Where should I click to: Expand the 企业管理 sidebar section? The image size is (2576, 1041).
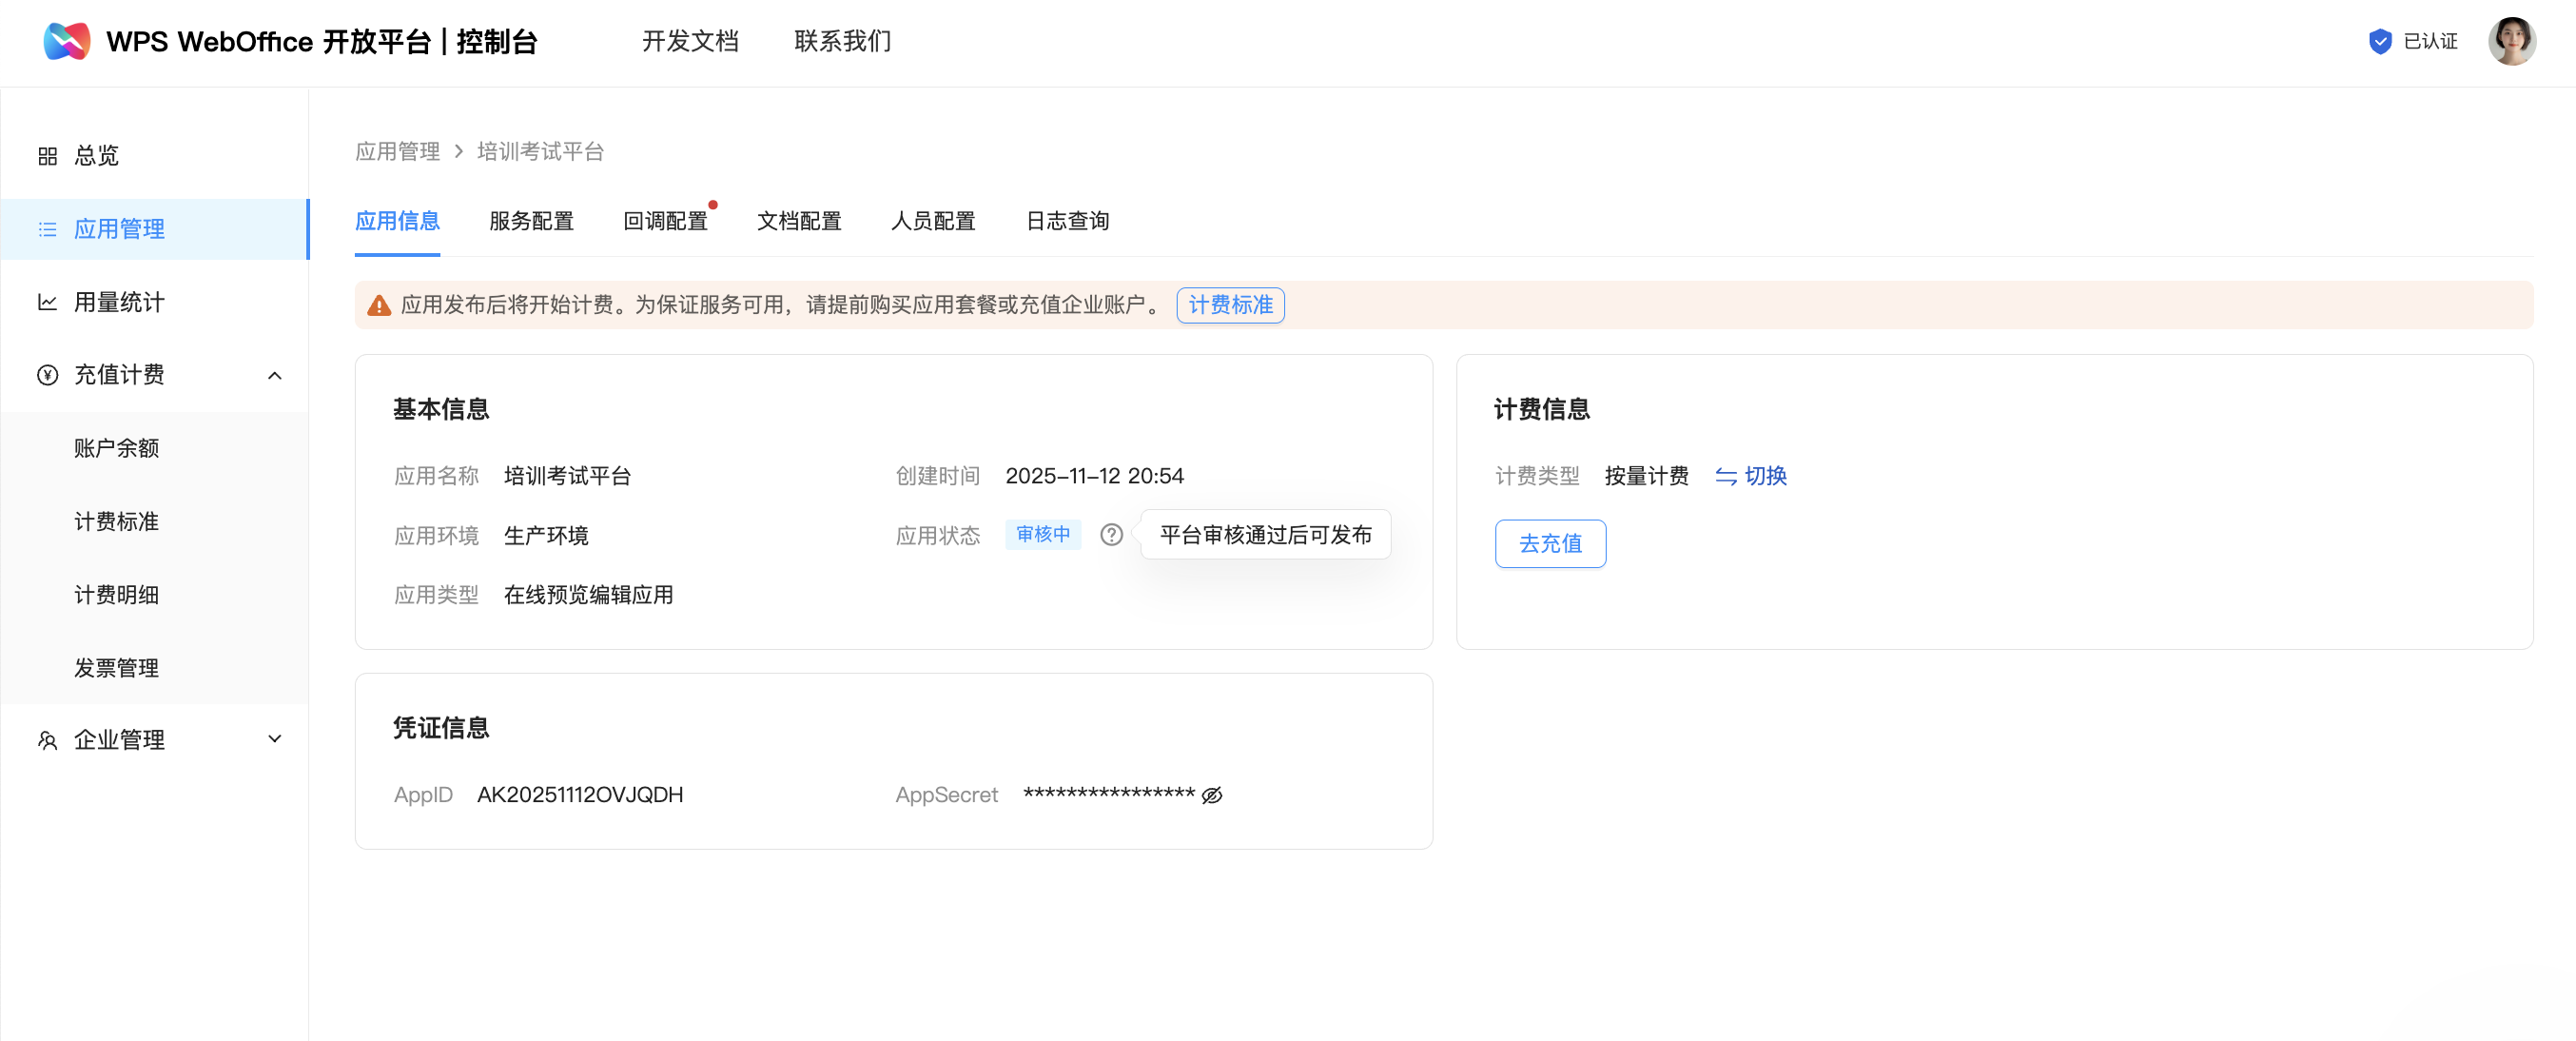click(275, 739)
